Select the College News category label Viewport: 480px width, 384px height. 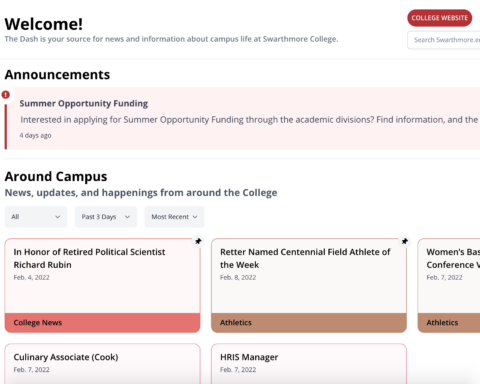point(38,323)
